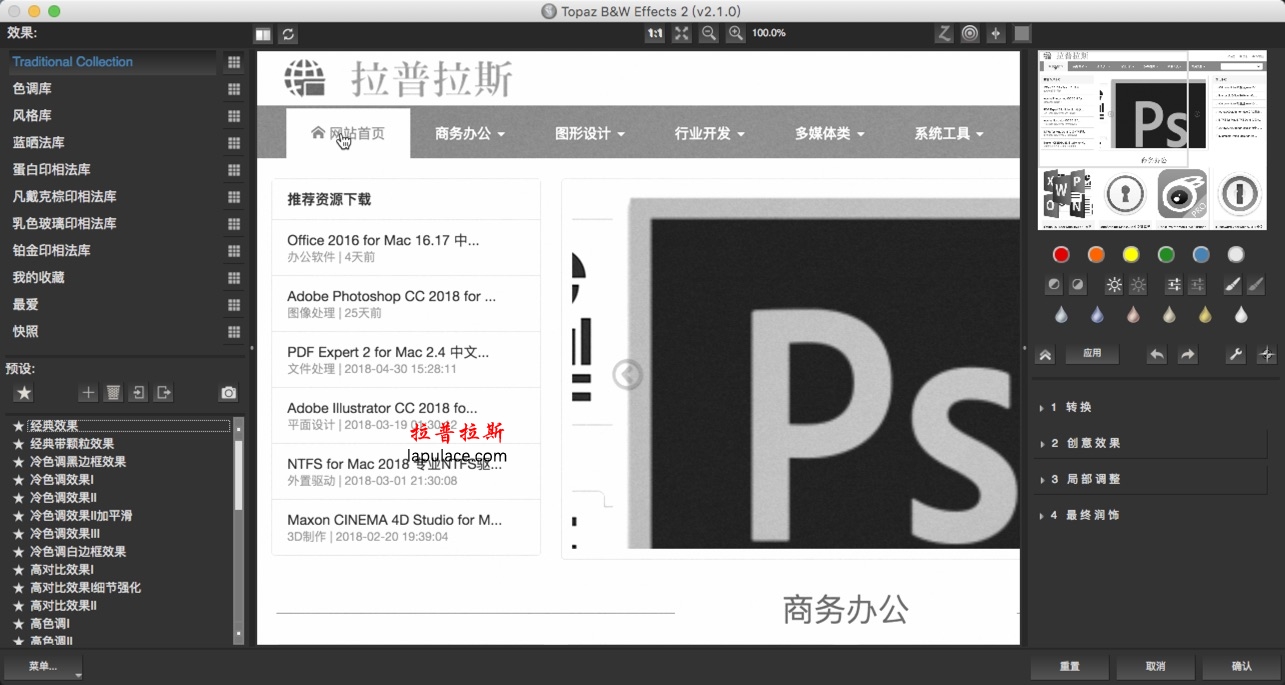Toggle the split-screen preview icon
The width and height of the screenshot is (1285, 685).
(261, 33)
